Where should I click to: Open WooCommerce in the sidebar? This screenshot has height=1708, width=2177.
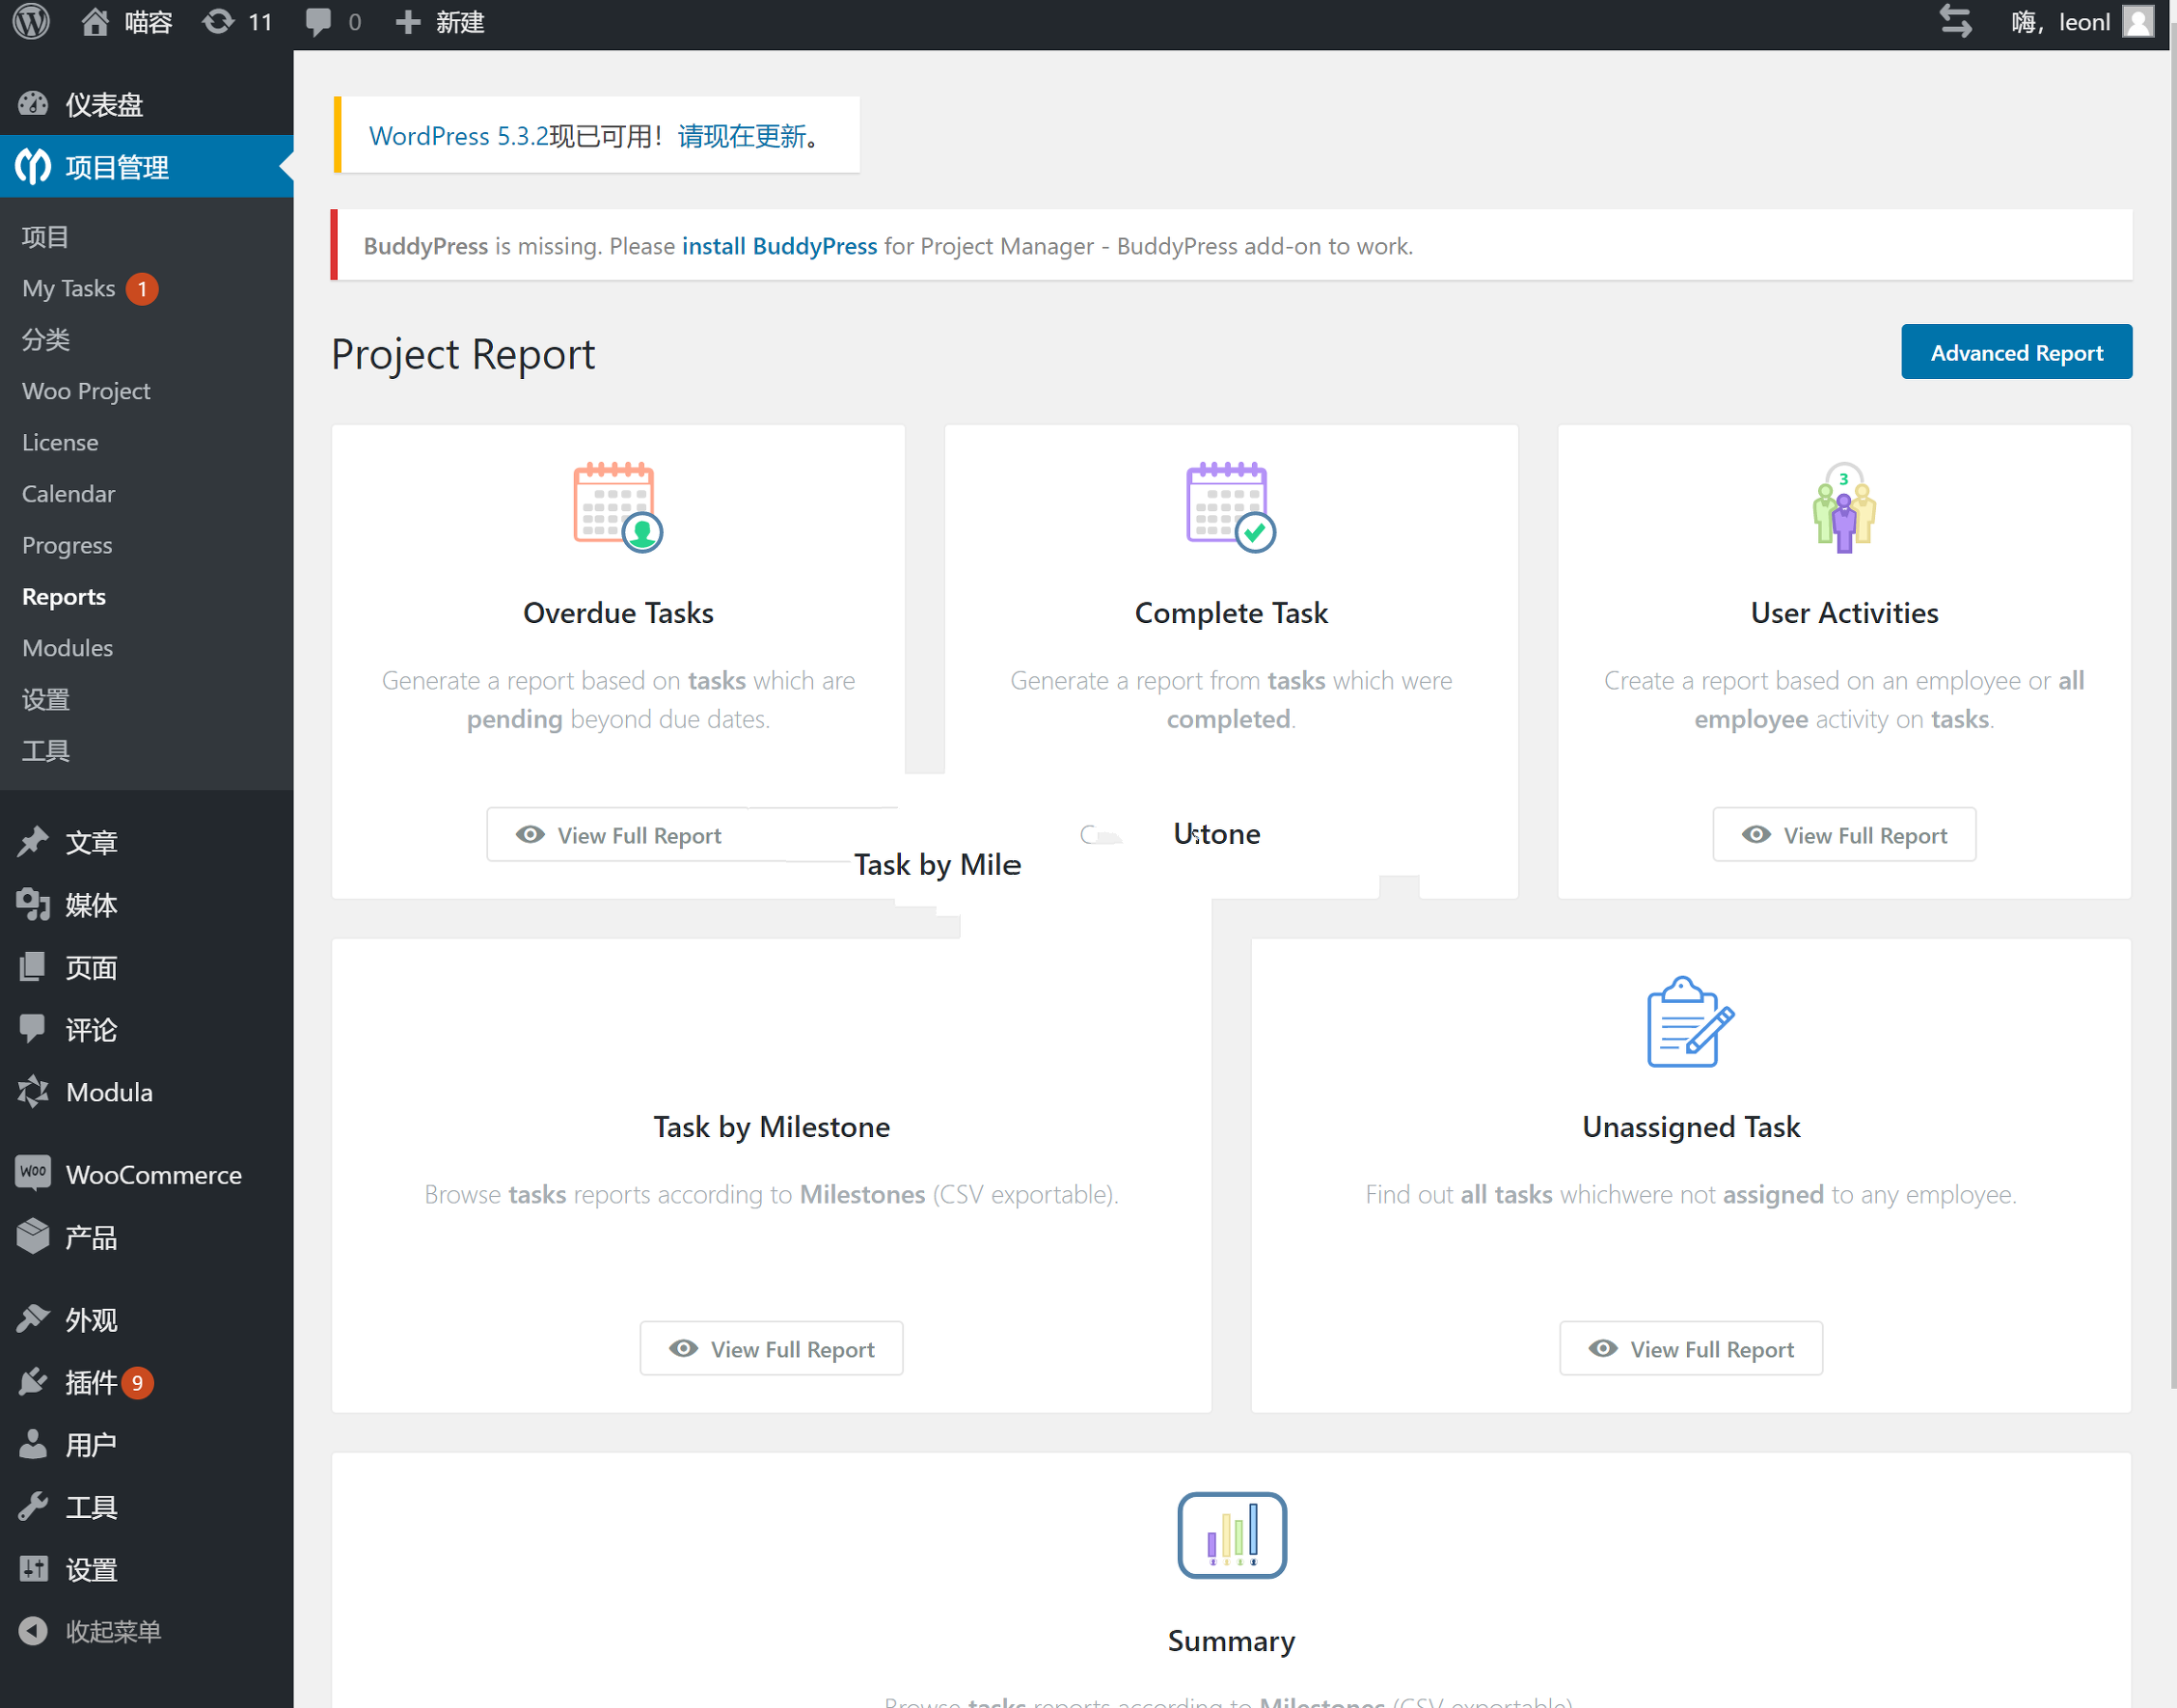(x=153, y=1175)
